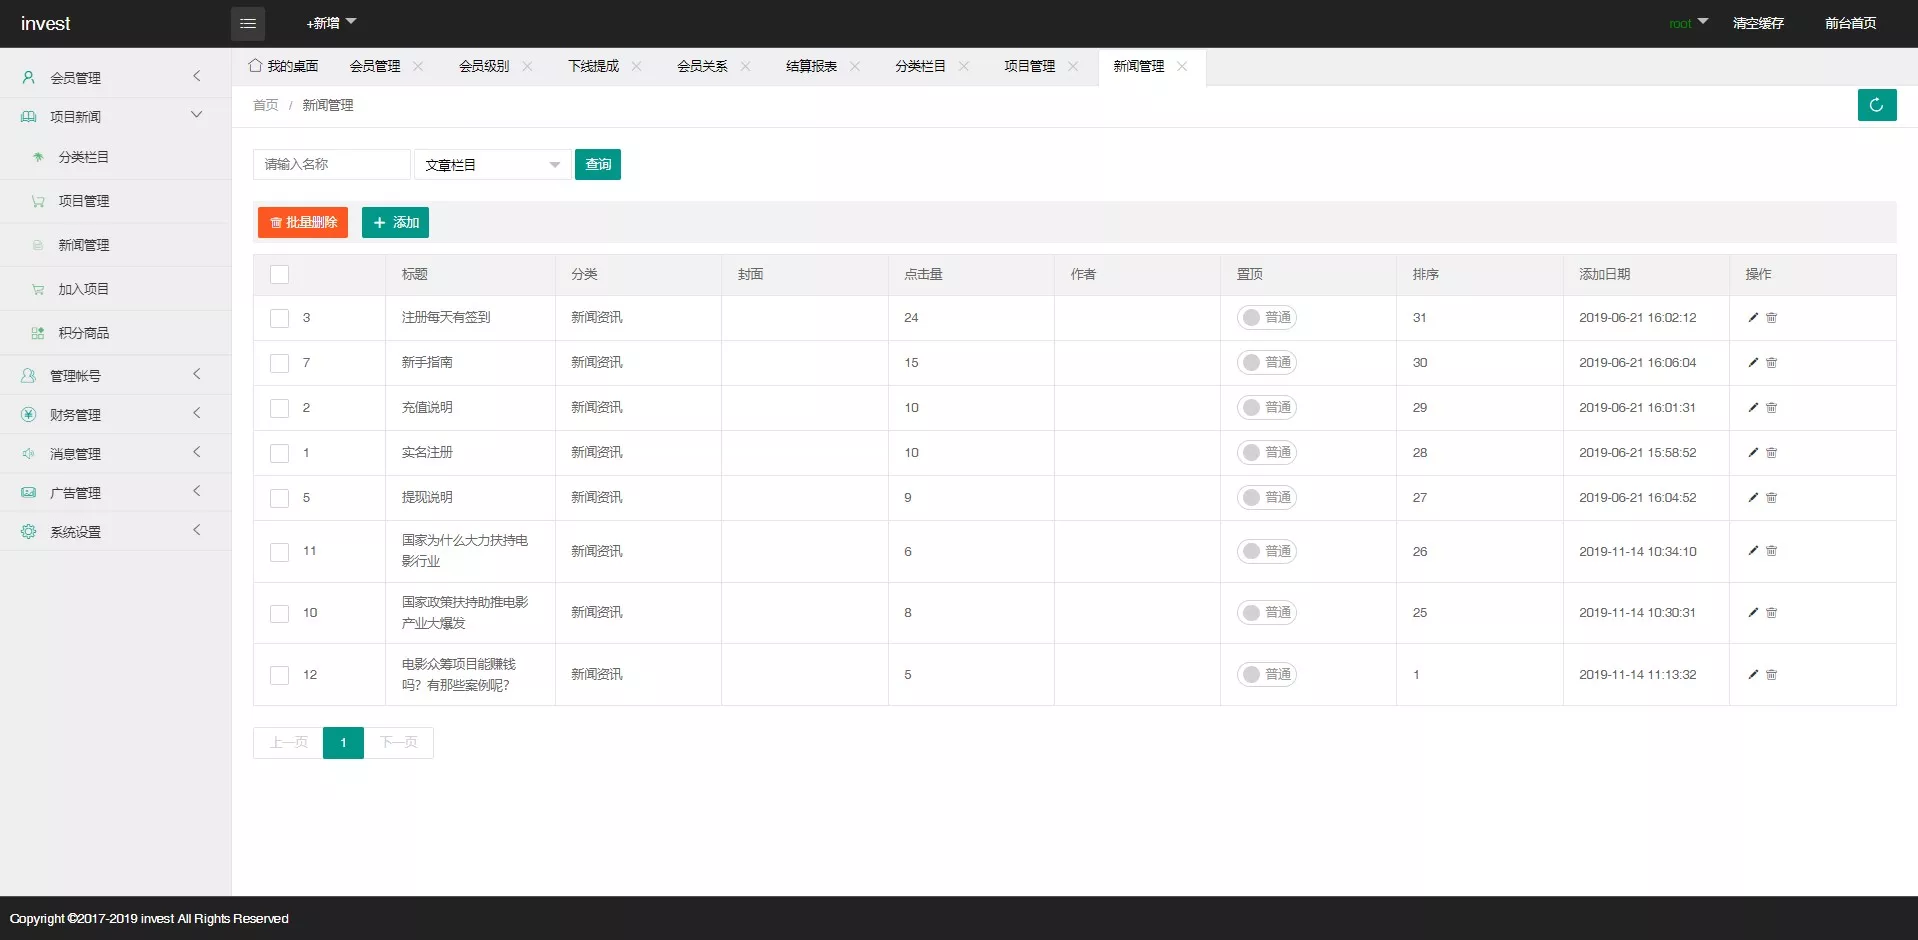
Task: Switch to the 分类栏目 tab
Action: pos(919,67)
